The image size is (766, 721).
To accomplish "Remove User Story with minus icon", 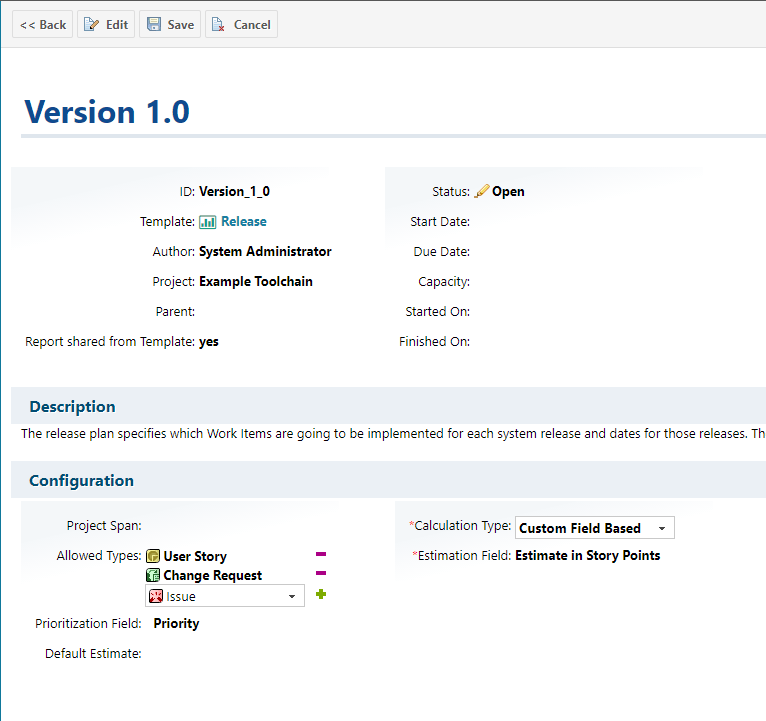I will click(321, 554).
